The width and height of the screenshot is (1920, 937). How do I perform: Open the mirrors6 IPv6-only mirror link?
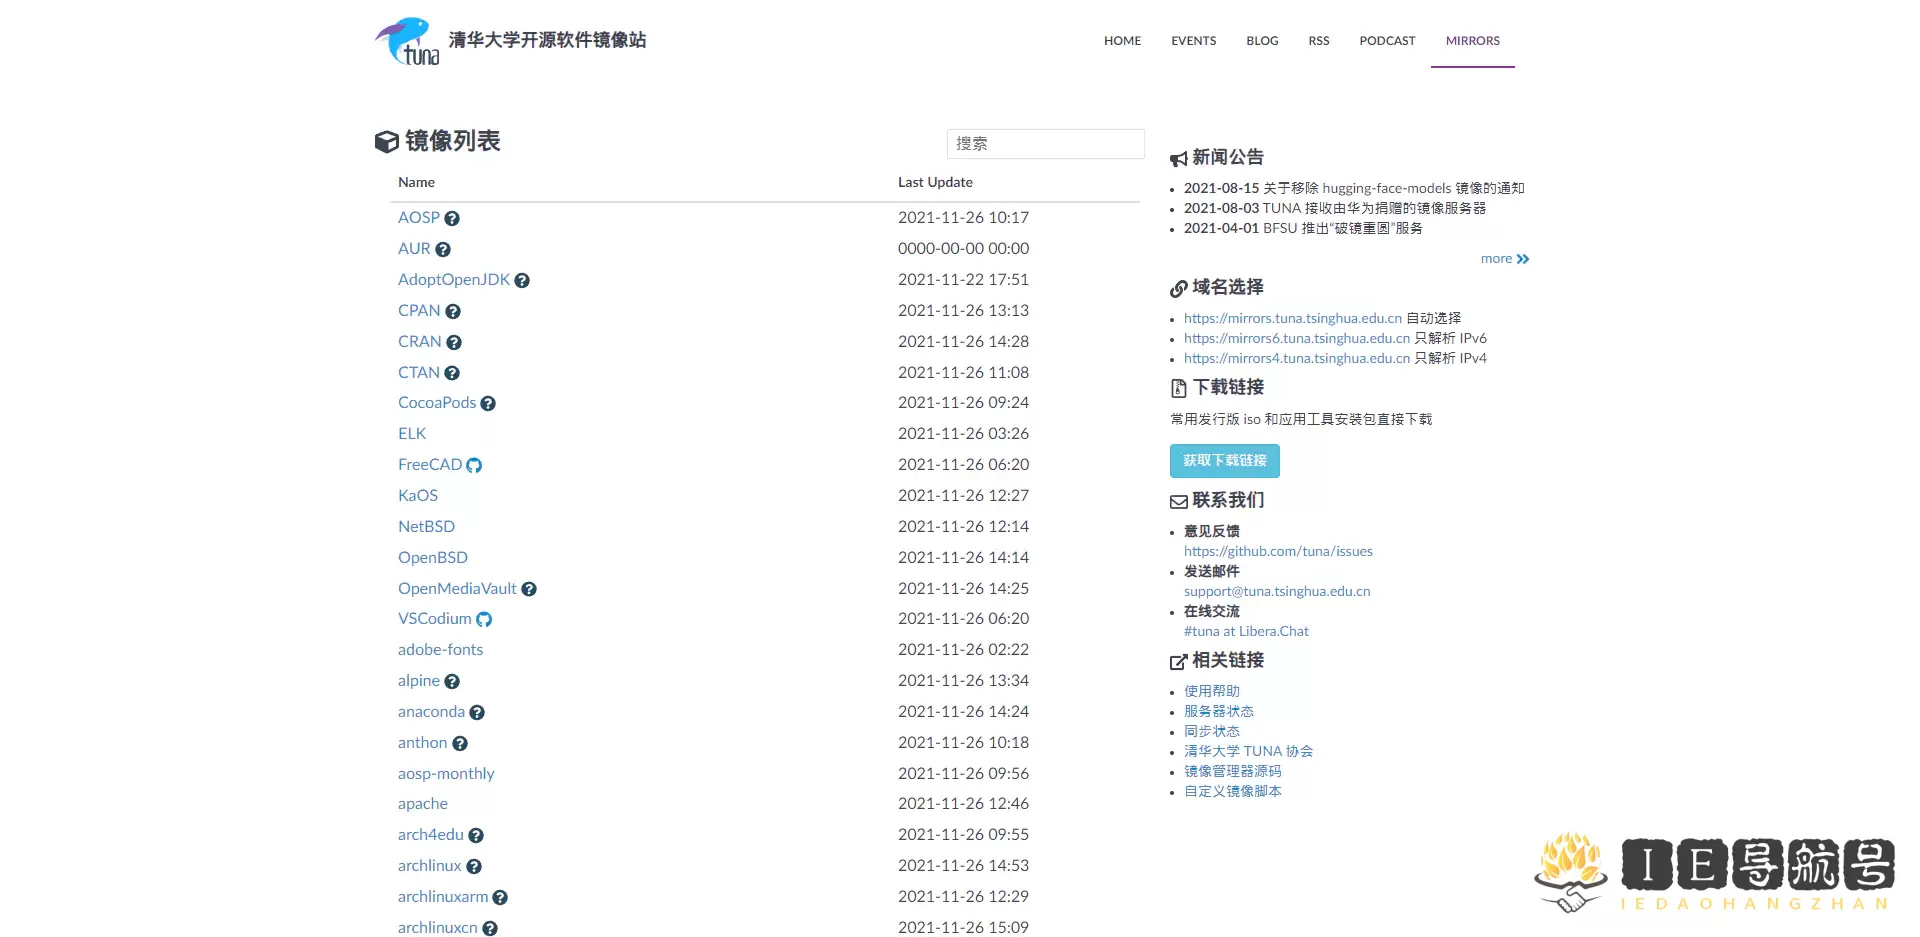point(1294,338)
